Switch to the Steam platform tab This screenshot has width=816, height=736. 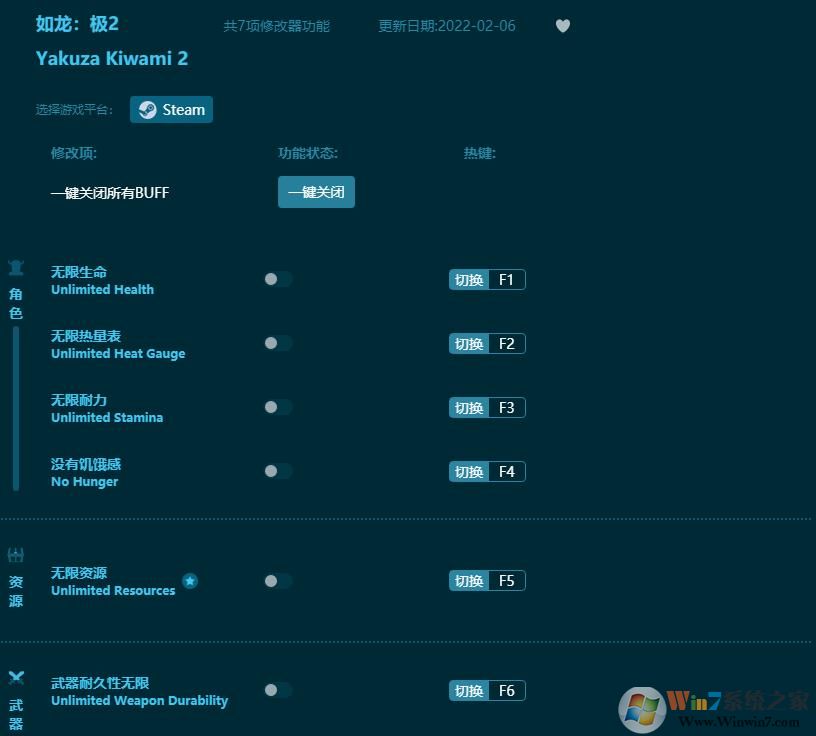[171, 109]
